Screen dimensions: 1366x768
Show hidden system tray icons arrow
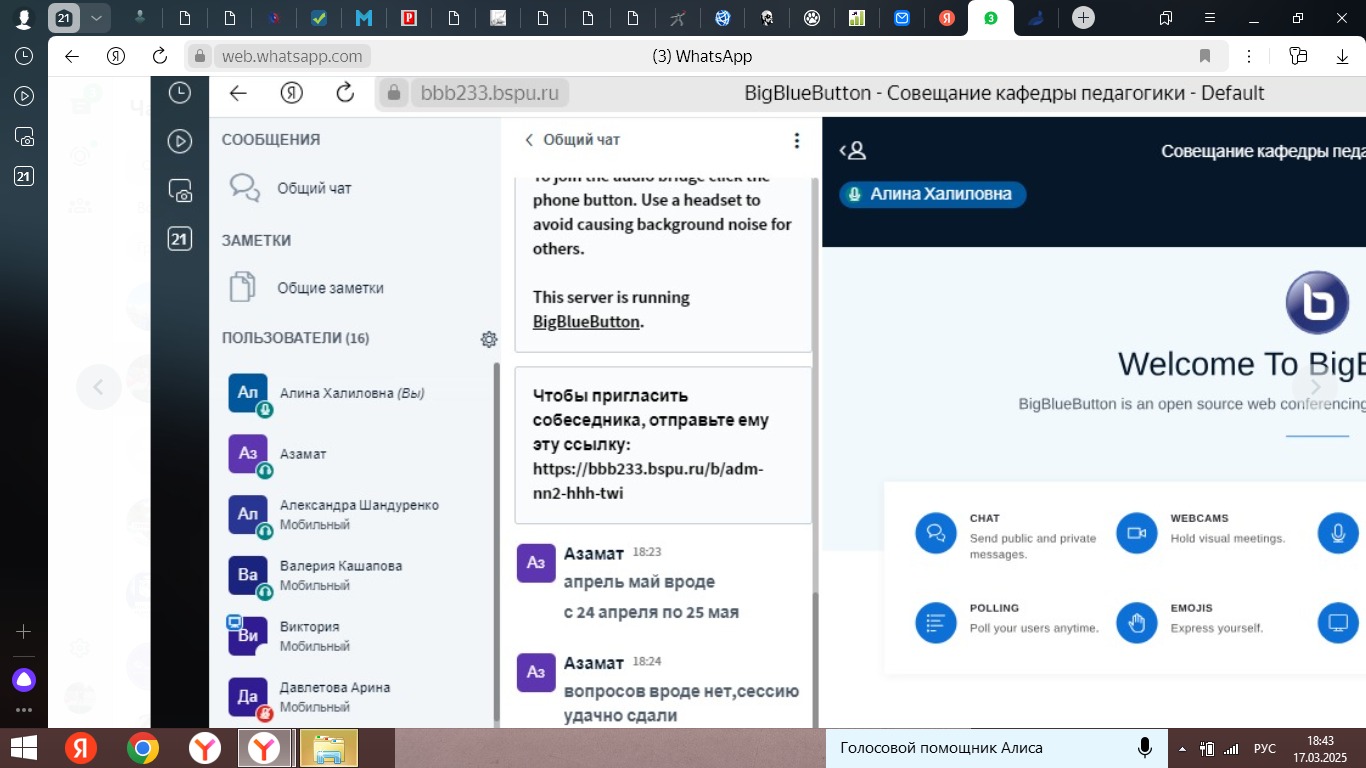pyautogui.click(x=1183, y=748)
